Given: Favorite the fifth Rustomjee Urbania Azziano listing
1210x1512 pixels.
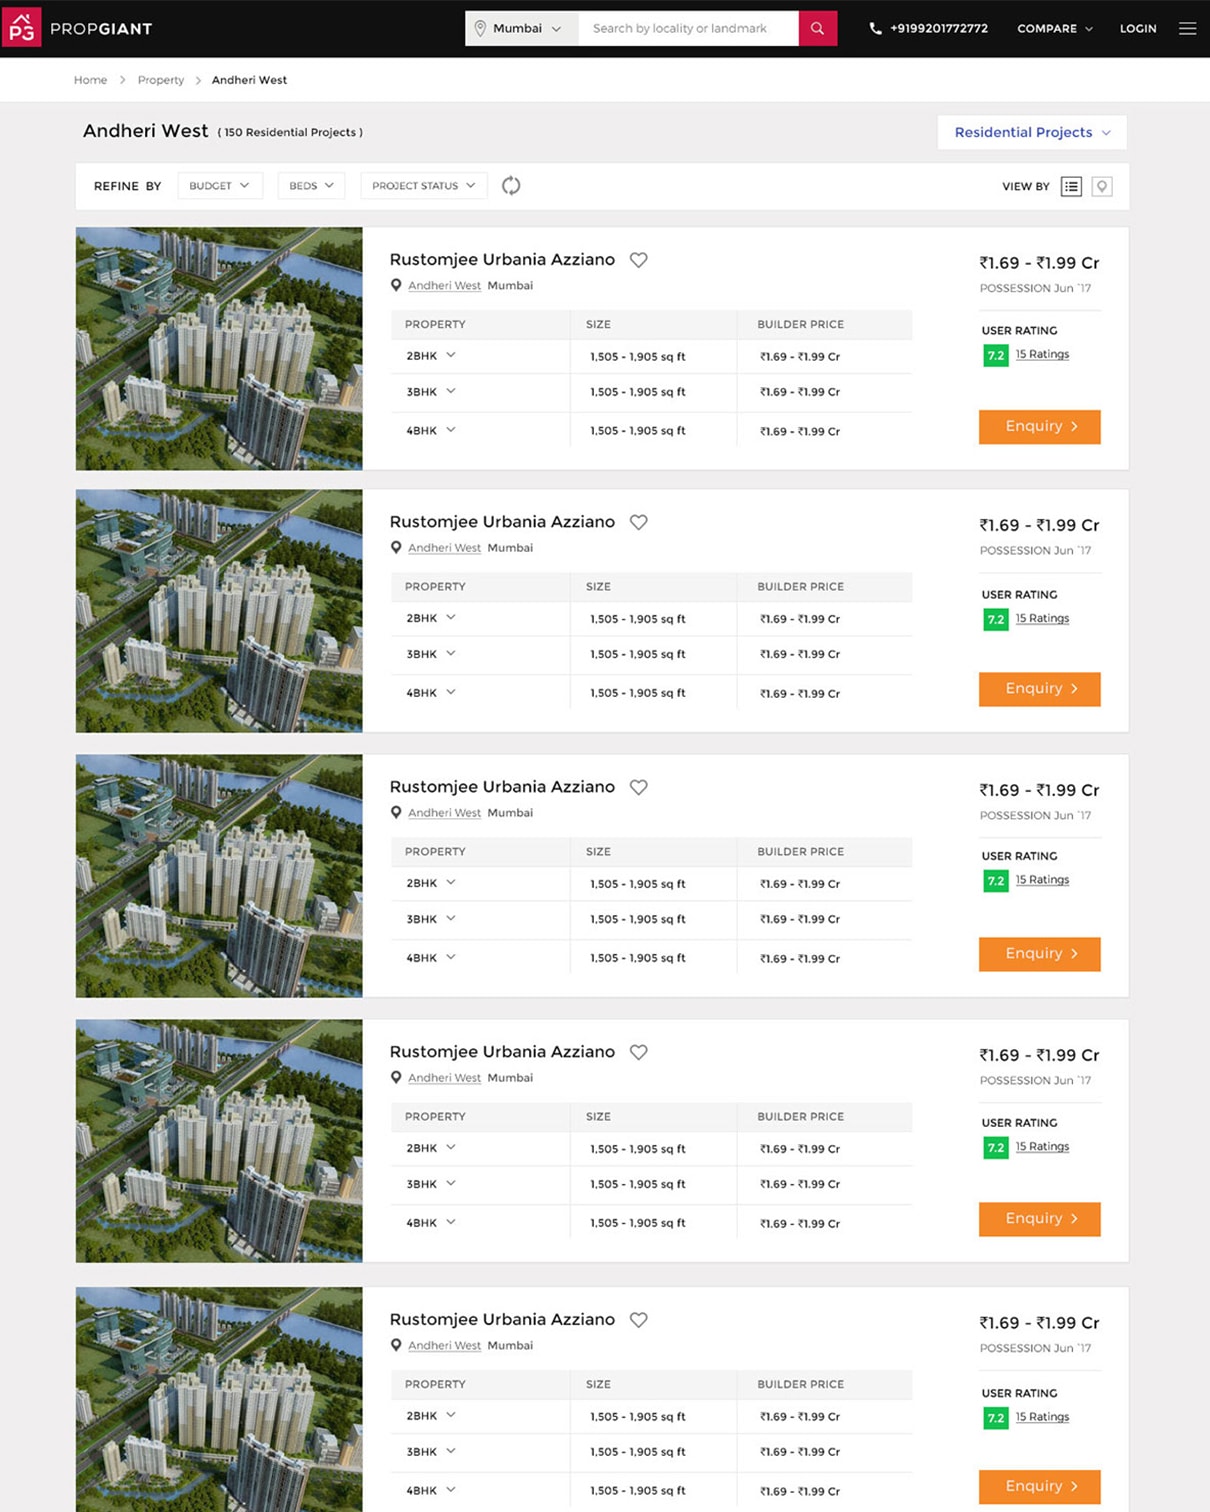Looking at the screenshot, I should pyautogui.click(x=638, y=1320).
